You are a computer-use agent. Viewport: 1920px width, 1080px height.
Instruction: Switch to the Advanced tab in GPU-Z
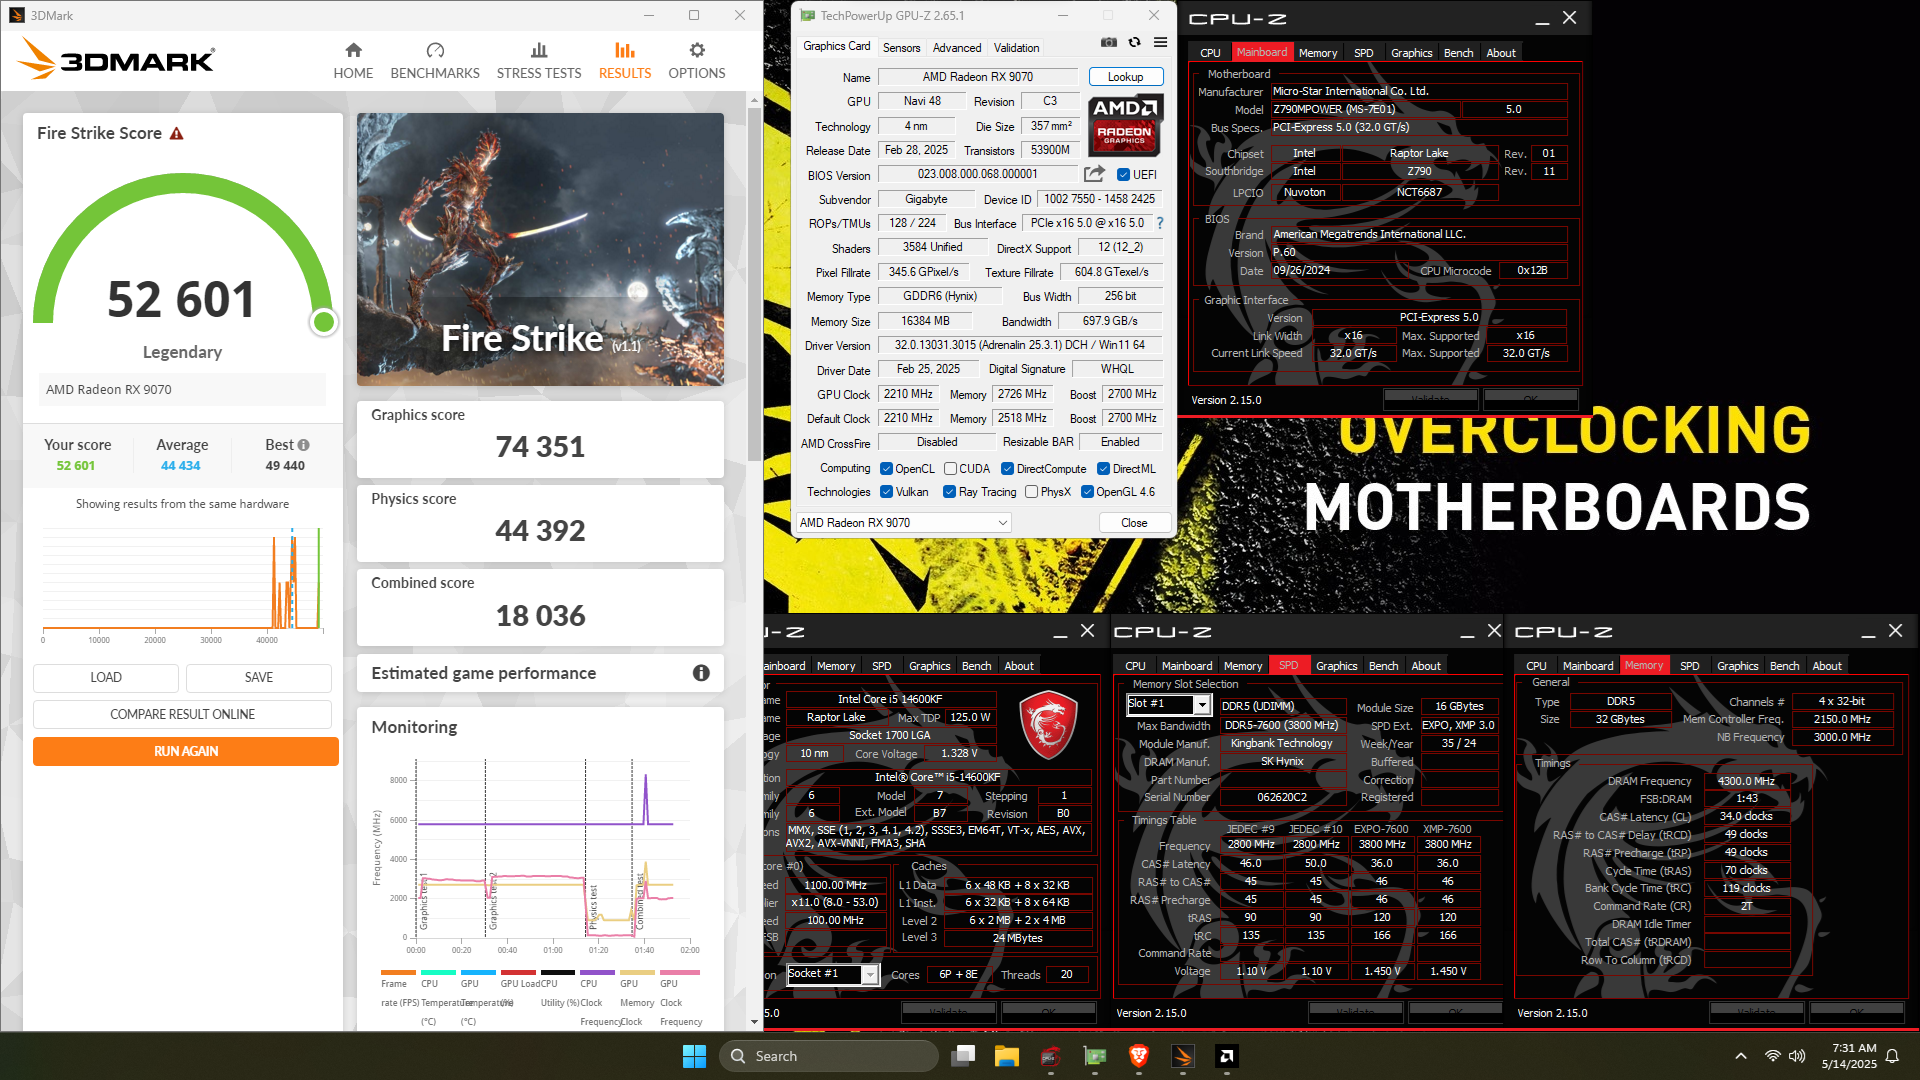tap(957, 48)
